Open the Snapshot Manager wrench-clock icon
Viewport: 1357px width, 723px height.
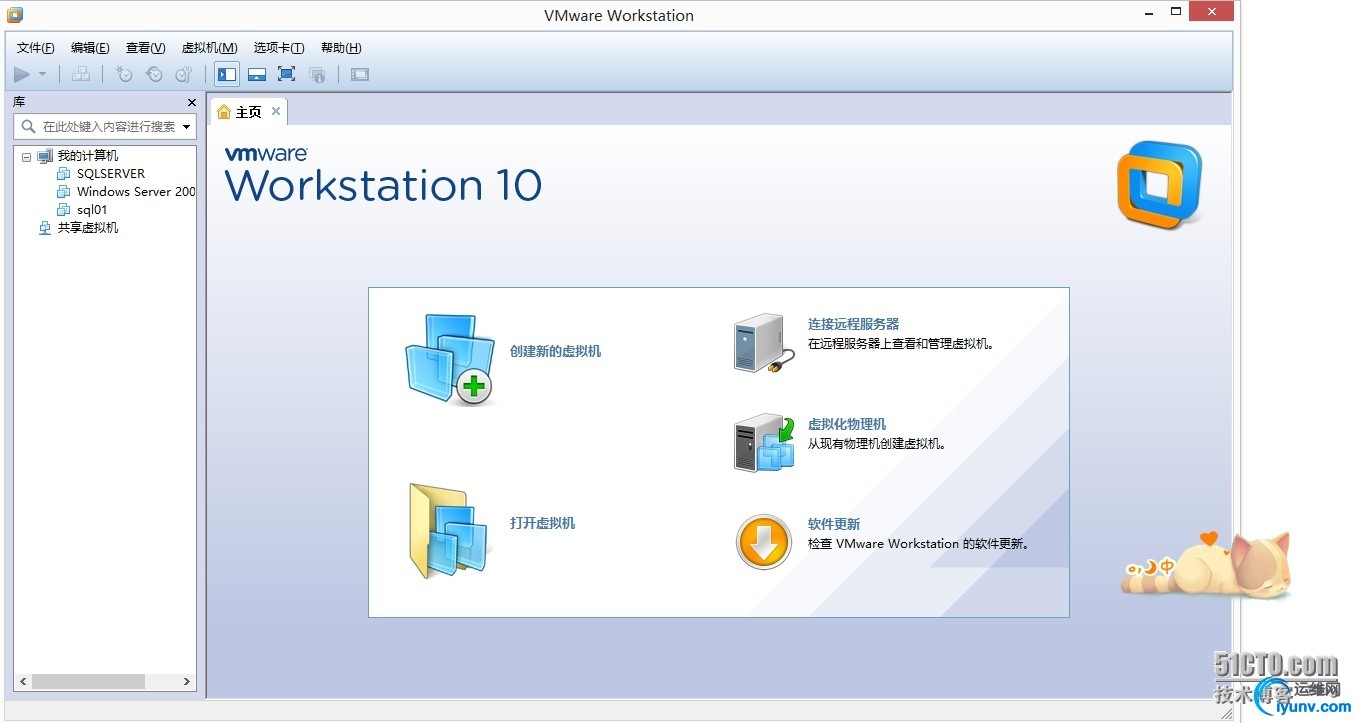(x=184, y=74)
